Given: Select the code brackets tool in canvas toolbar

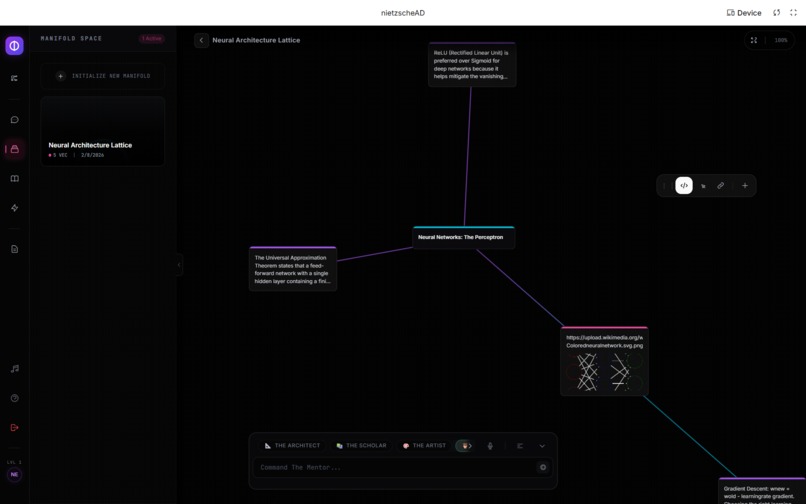Looking at the screenshot, I should [684, 186].
